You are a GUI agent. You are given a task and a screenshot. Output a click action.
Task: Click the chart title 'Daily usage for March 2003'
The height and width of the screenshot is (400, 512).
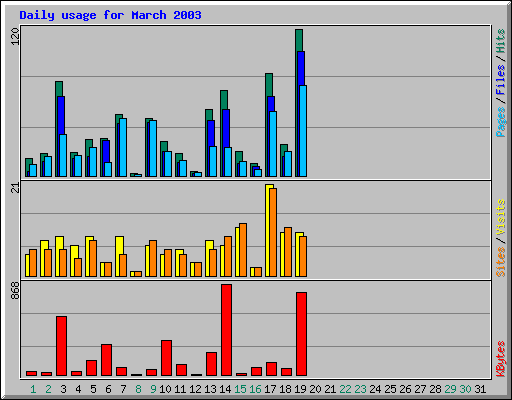(110, 16)
